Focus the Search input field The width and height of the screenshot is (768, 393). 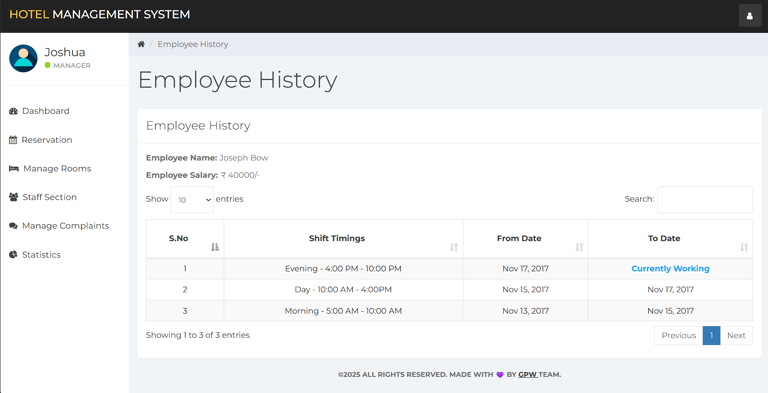705,199
